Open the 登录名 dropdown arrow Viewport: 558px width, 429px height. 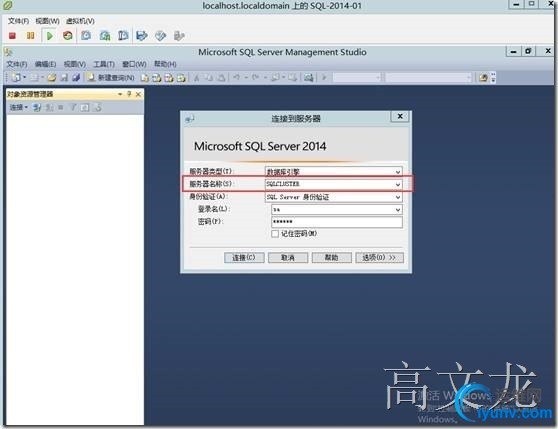click(398, 210)
